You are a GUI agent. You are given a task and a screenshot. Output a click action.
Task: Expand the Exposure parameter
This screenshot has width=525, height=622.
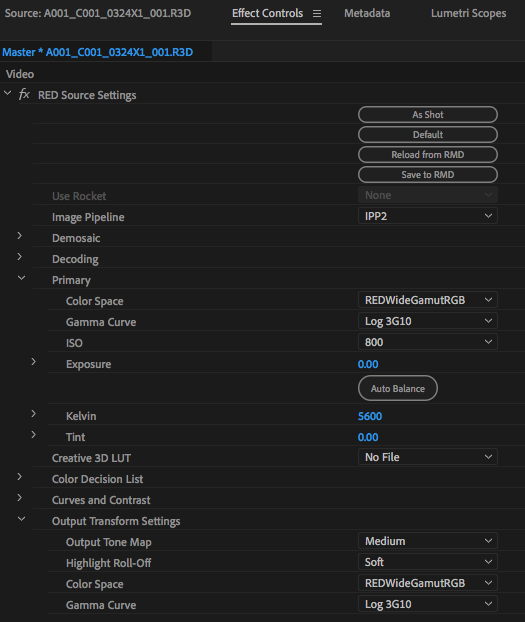click(34, 362)
